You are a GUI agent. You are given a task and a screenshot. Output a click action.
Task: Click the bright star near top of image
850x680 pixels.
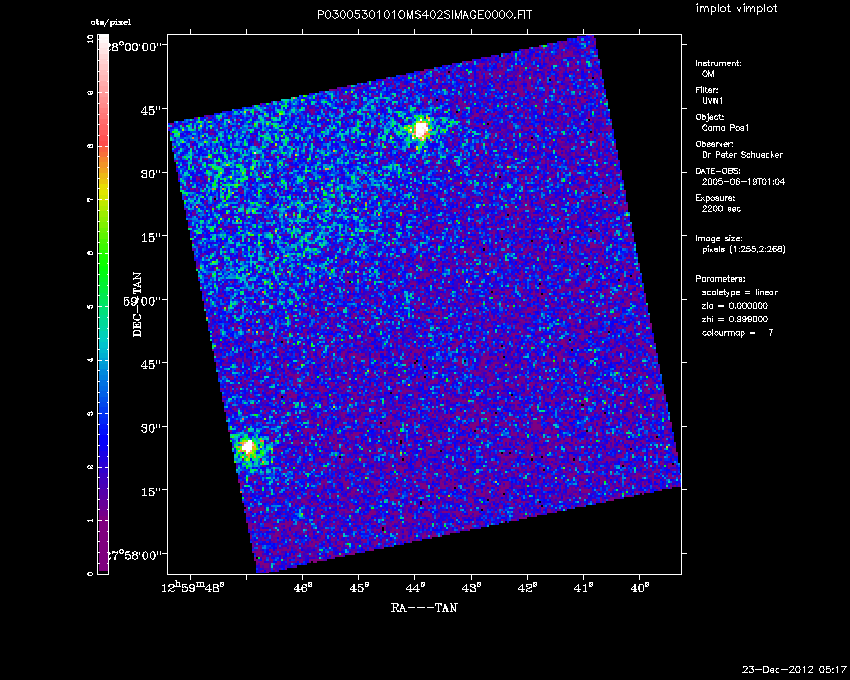421,130
